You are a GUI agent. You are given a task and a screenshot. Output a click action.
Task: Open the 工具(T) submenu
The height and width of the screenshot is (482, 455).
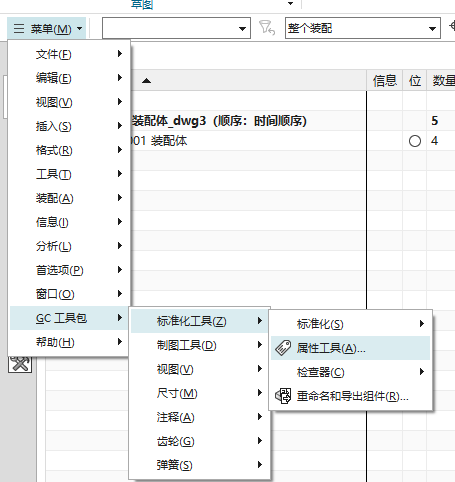(69, 174)
